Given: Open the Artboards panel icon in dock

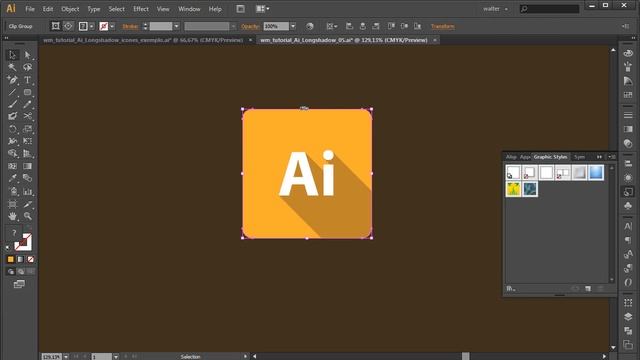Looking at the screenshot, I should pos(628,344).
